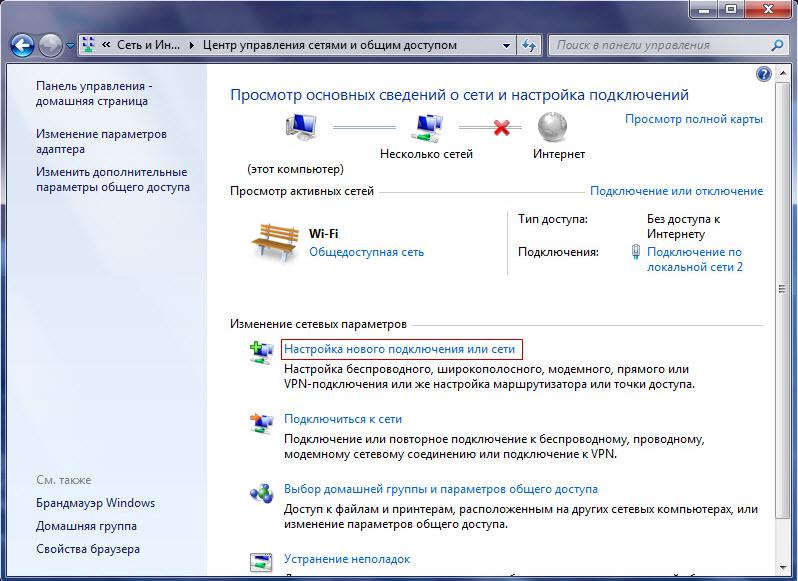Click the "Просмотр активных сетей" heading
Screen dimensions: 798x581
302,191
